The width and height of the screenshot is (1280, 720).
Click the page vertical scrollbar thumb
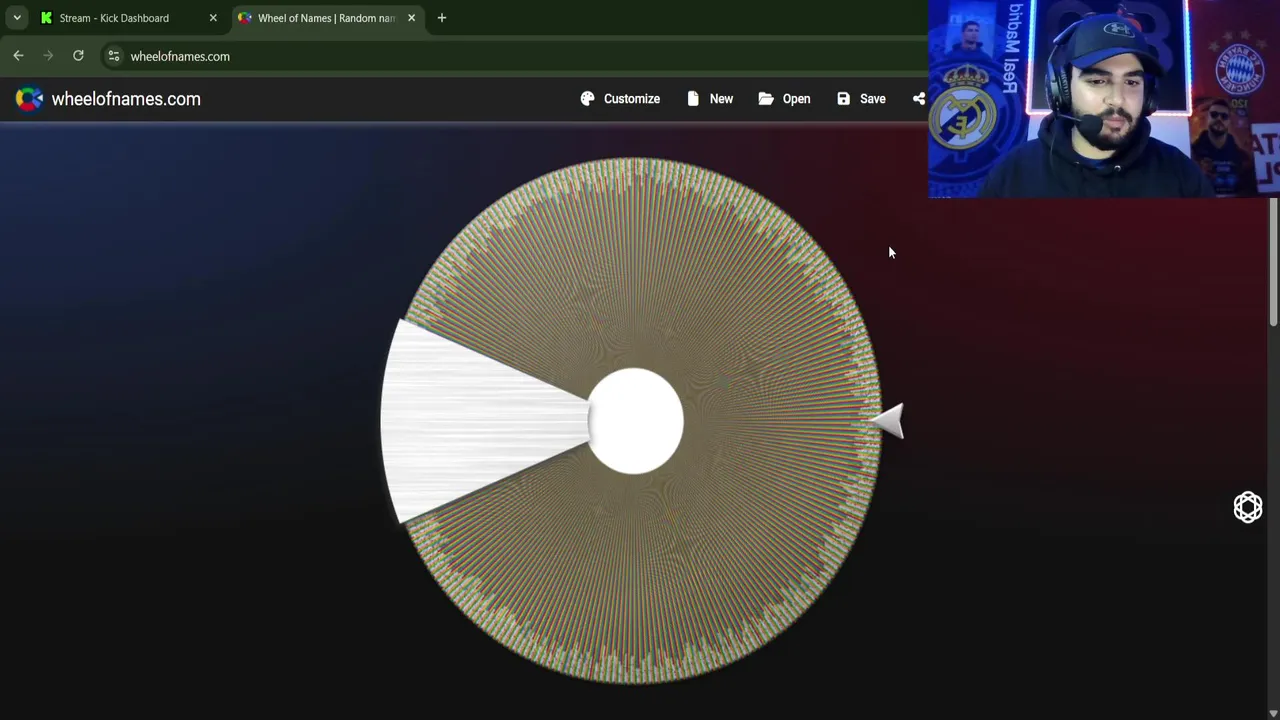[1273, 262]
